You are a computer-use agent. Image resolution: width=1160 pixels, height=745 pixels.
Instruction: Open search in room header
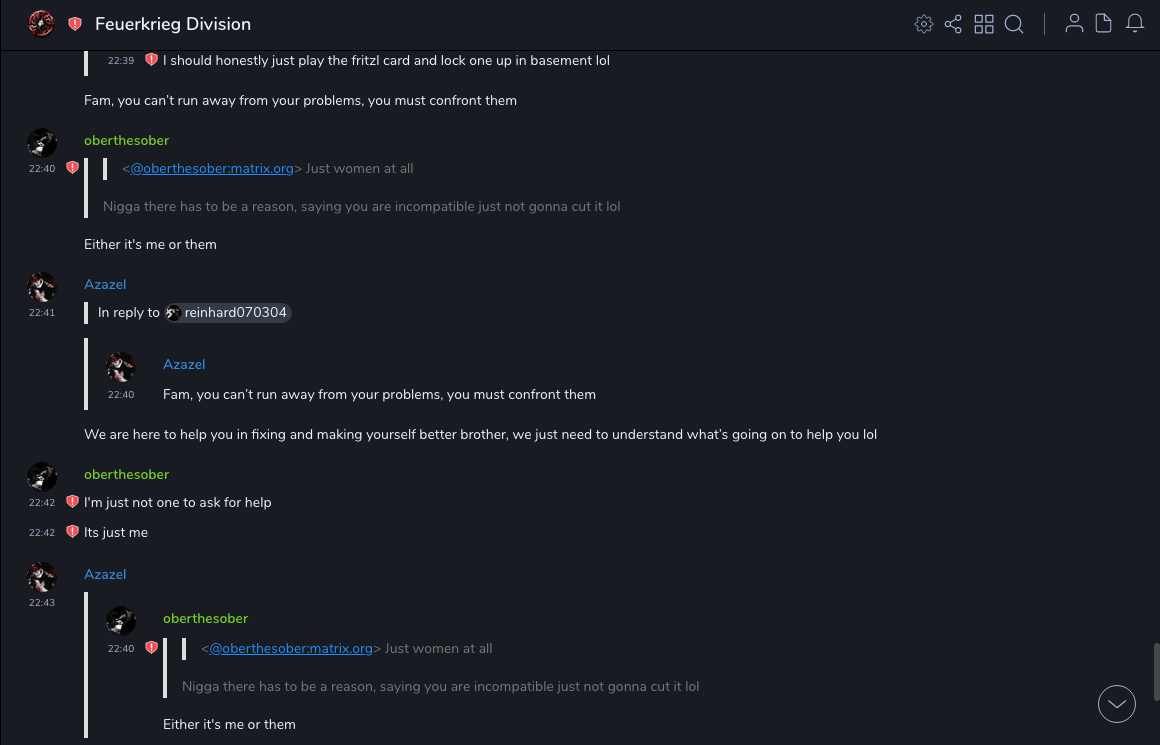1014,24
